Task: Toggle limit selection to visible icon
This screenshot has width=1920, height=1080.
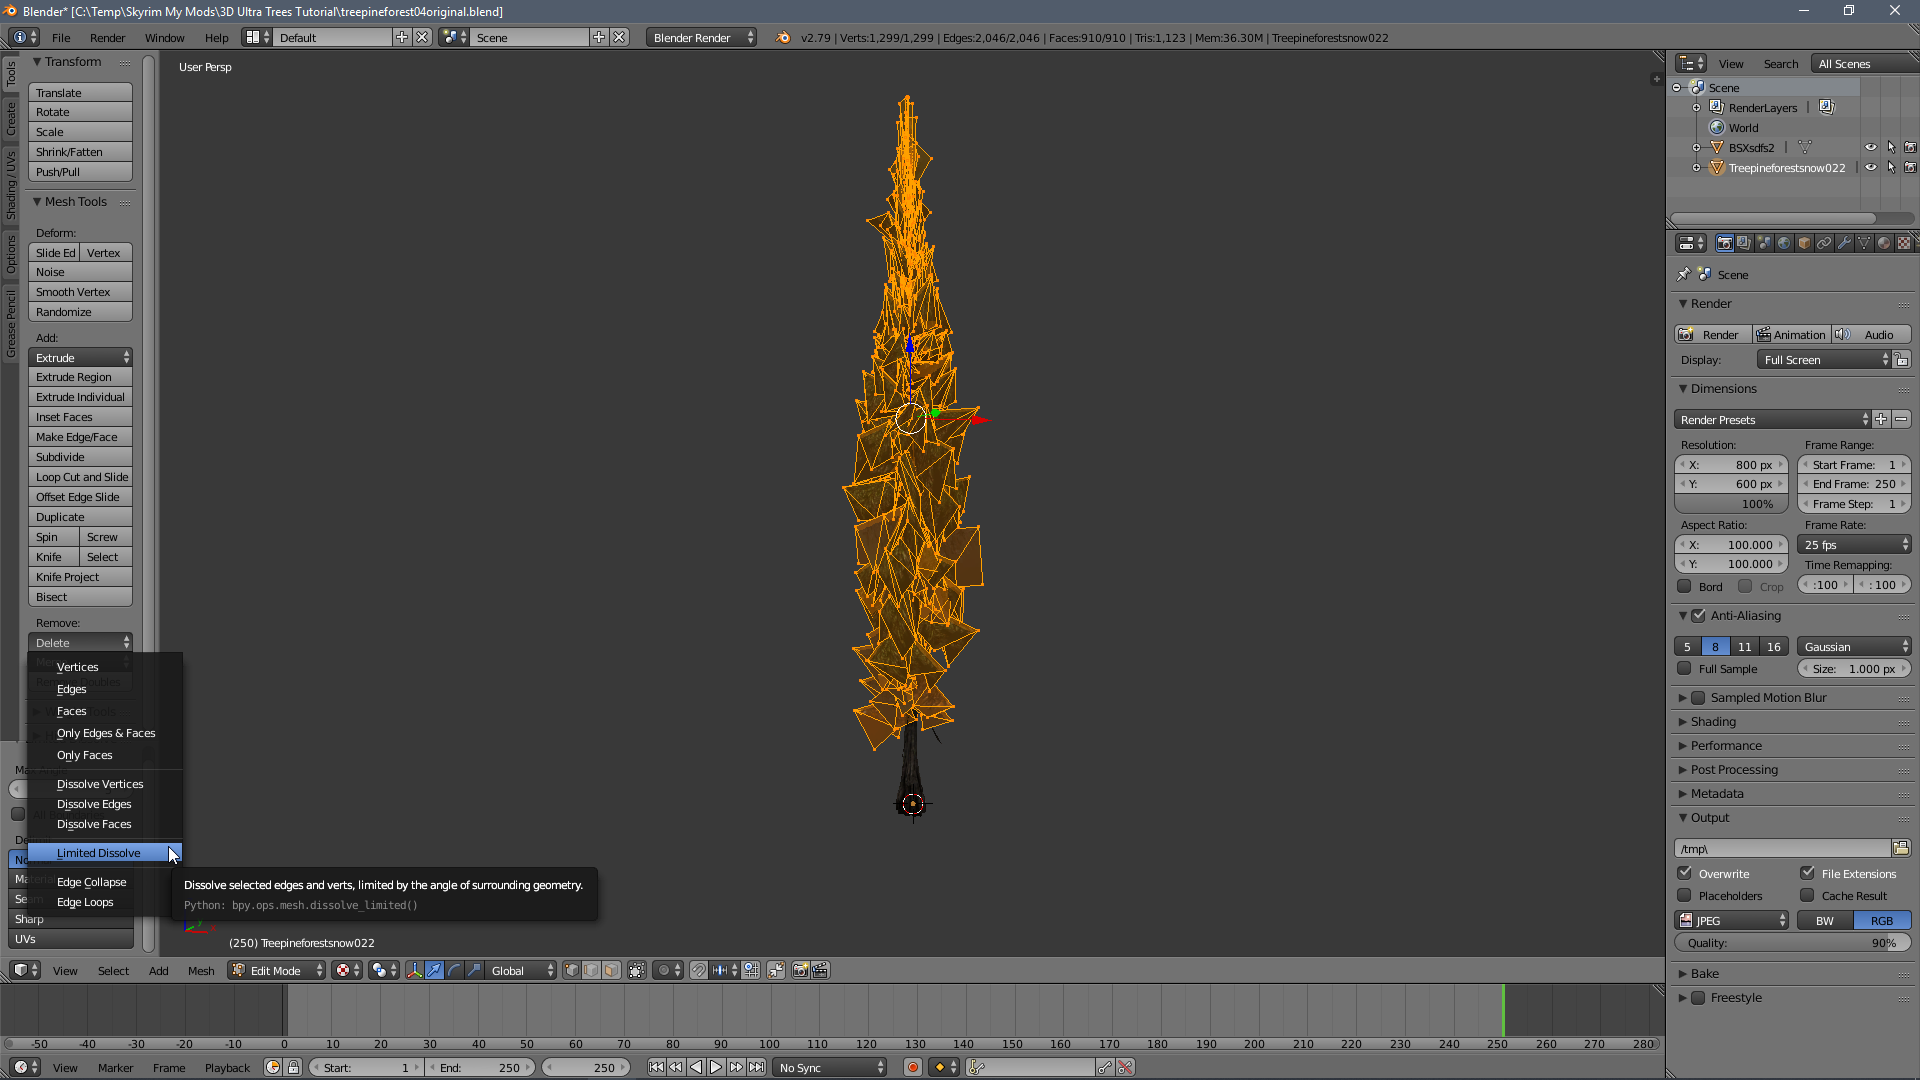Action: click(637, 970)
